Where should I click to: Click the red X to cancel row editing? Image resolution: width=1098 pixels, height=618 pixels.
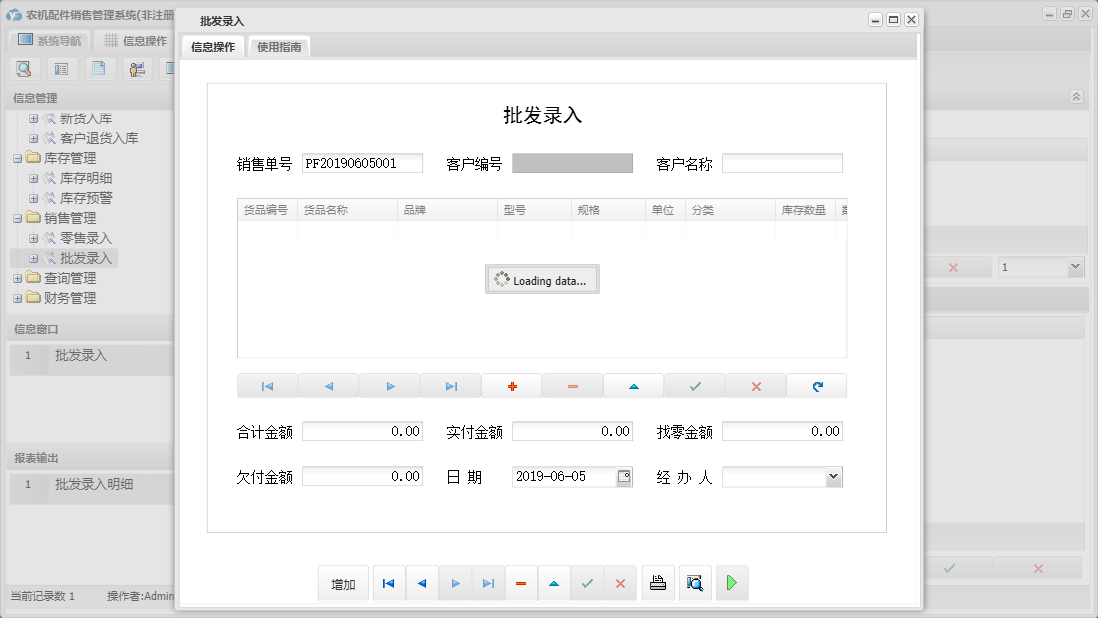(755, 385)
